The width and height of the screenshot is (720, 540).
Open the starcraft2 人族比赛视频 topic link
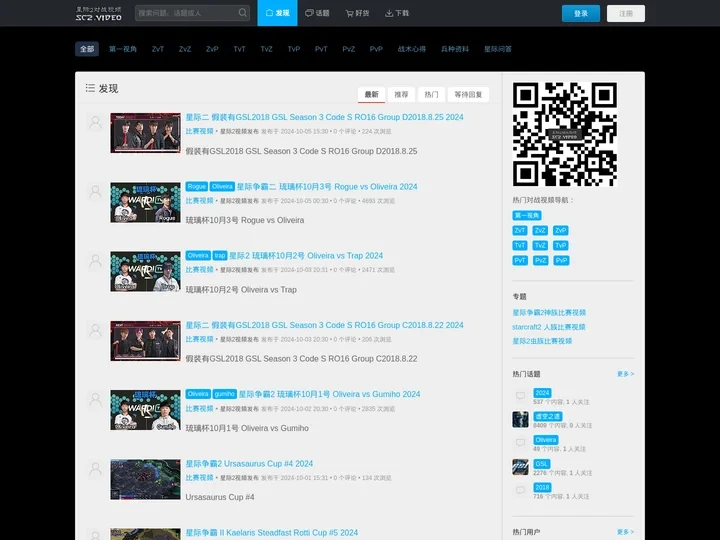(549, 327)
